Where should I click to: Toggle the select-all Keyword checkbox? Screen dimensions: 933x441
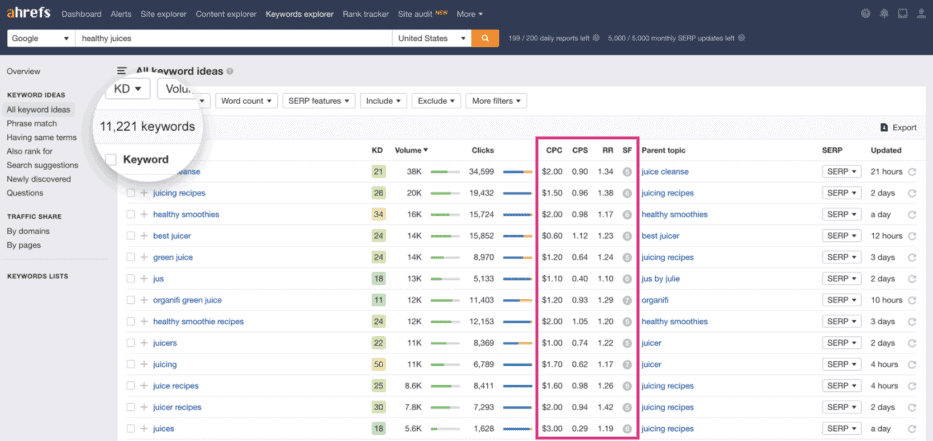tap(110, 159)
